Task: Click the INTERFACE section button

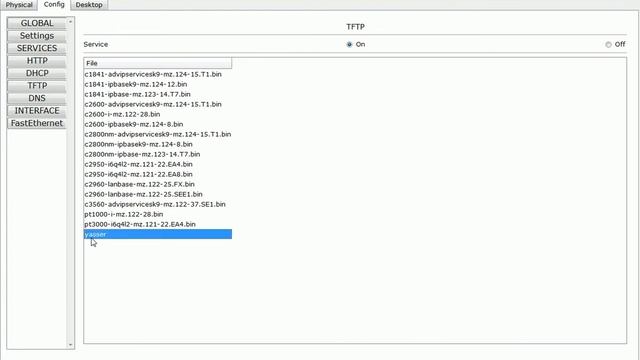Action: tap(37, 111)
